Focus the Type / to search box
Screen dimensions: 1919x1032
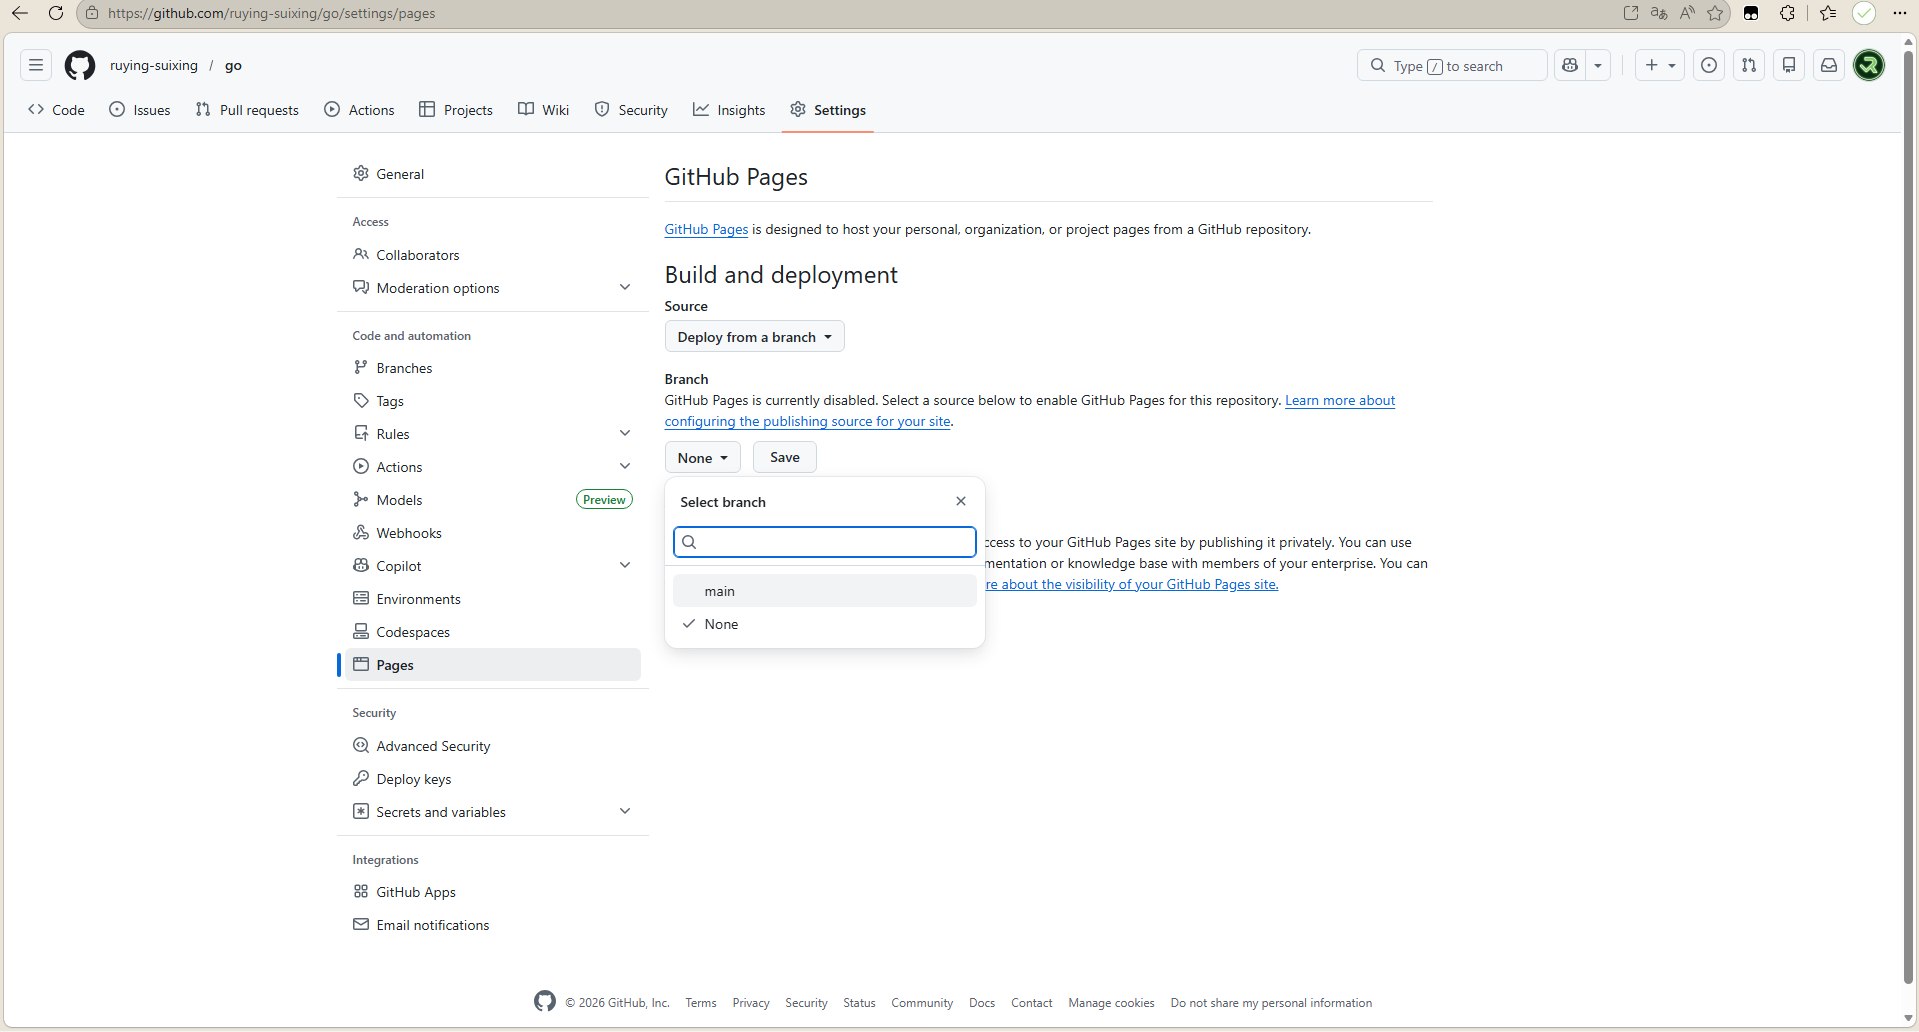click(x=1452, y=65)
